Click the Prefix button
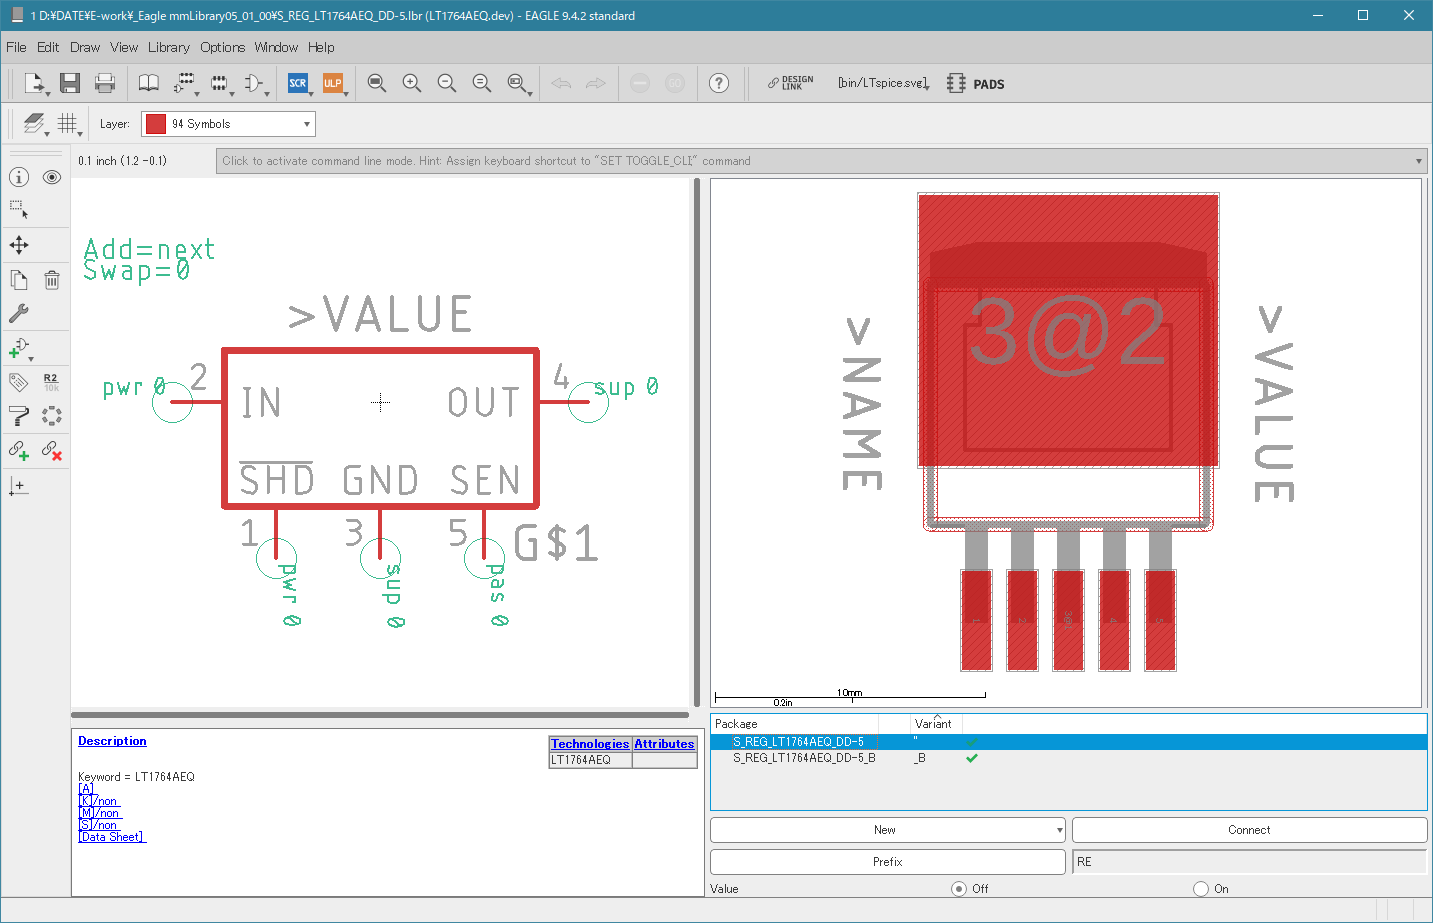Screen dimensions: 1433x923 click(x=887, y=862)
